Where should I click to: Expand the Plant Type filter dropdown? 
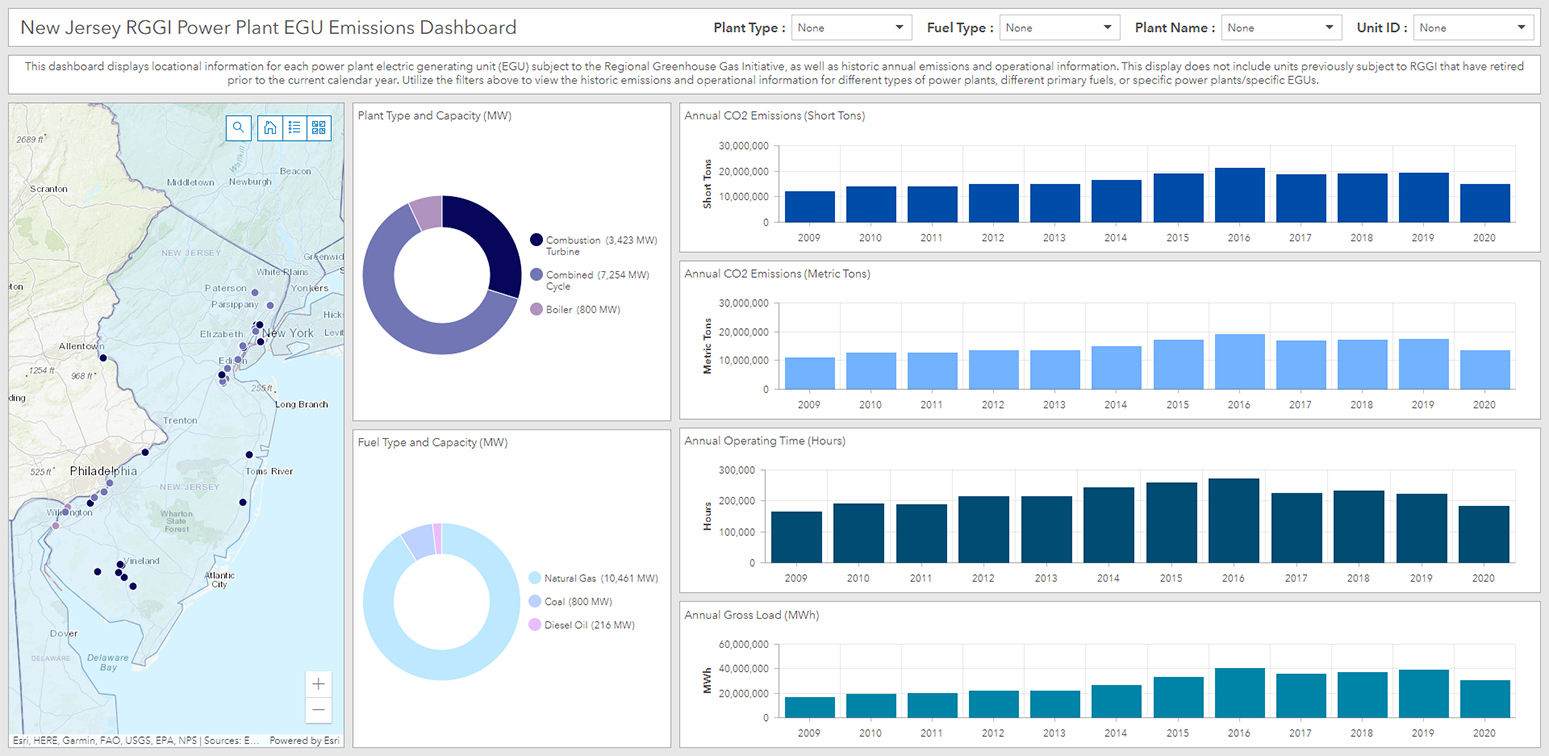point(851,28)
